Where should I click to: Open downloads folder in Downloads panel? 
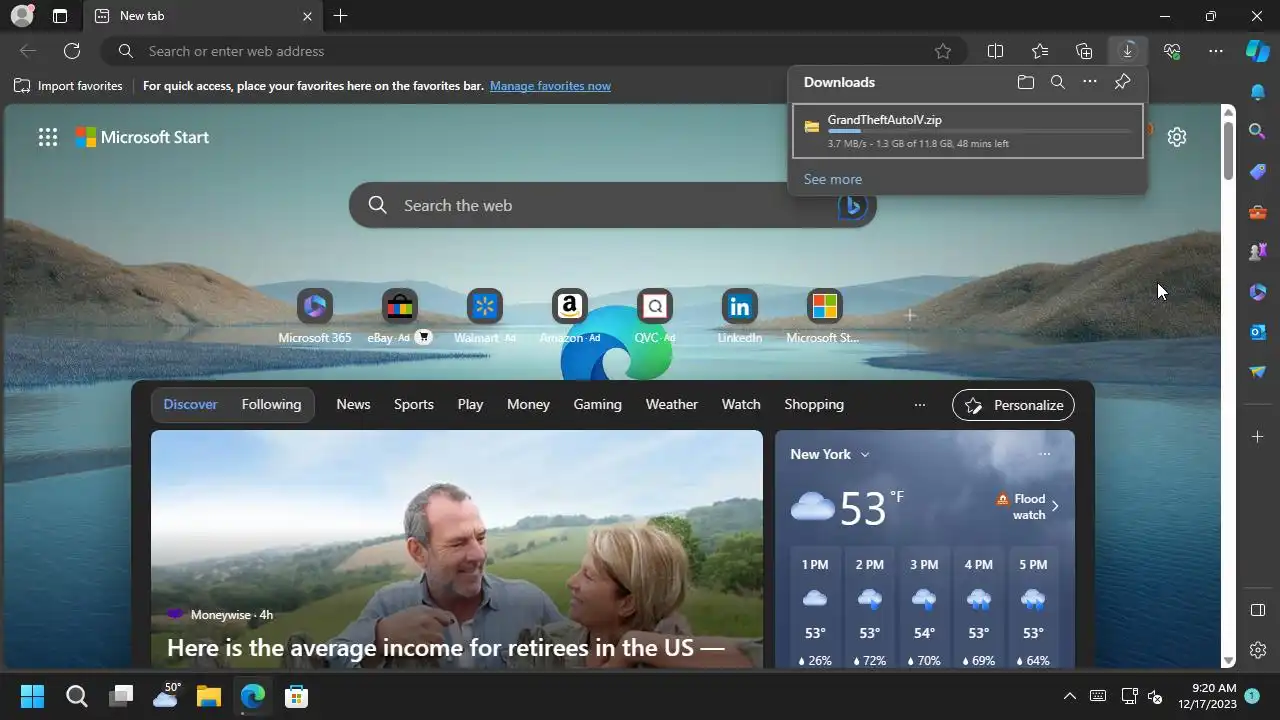[1026, 82]
